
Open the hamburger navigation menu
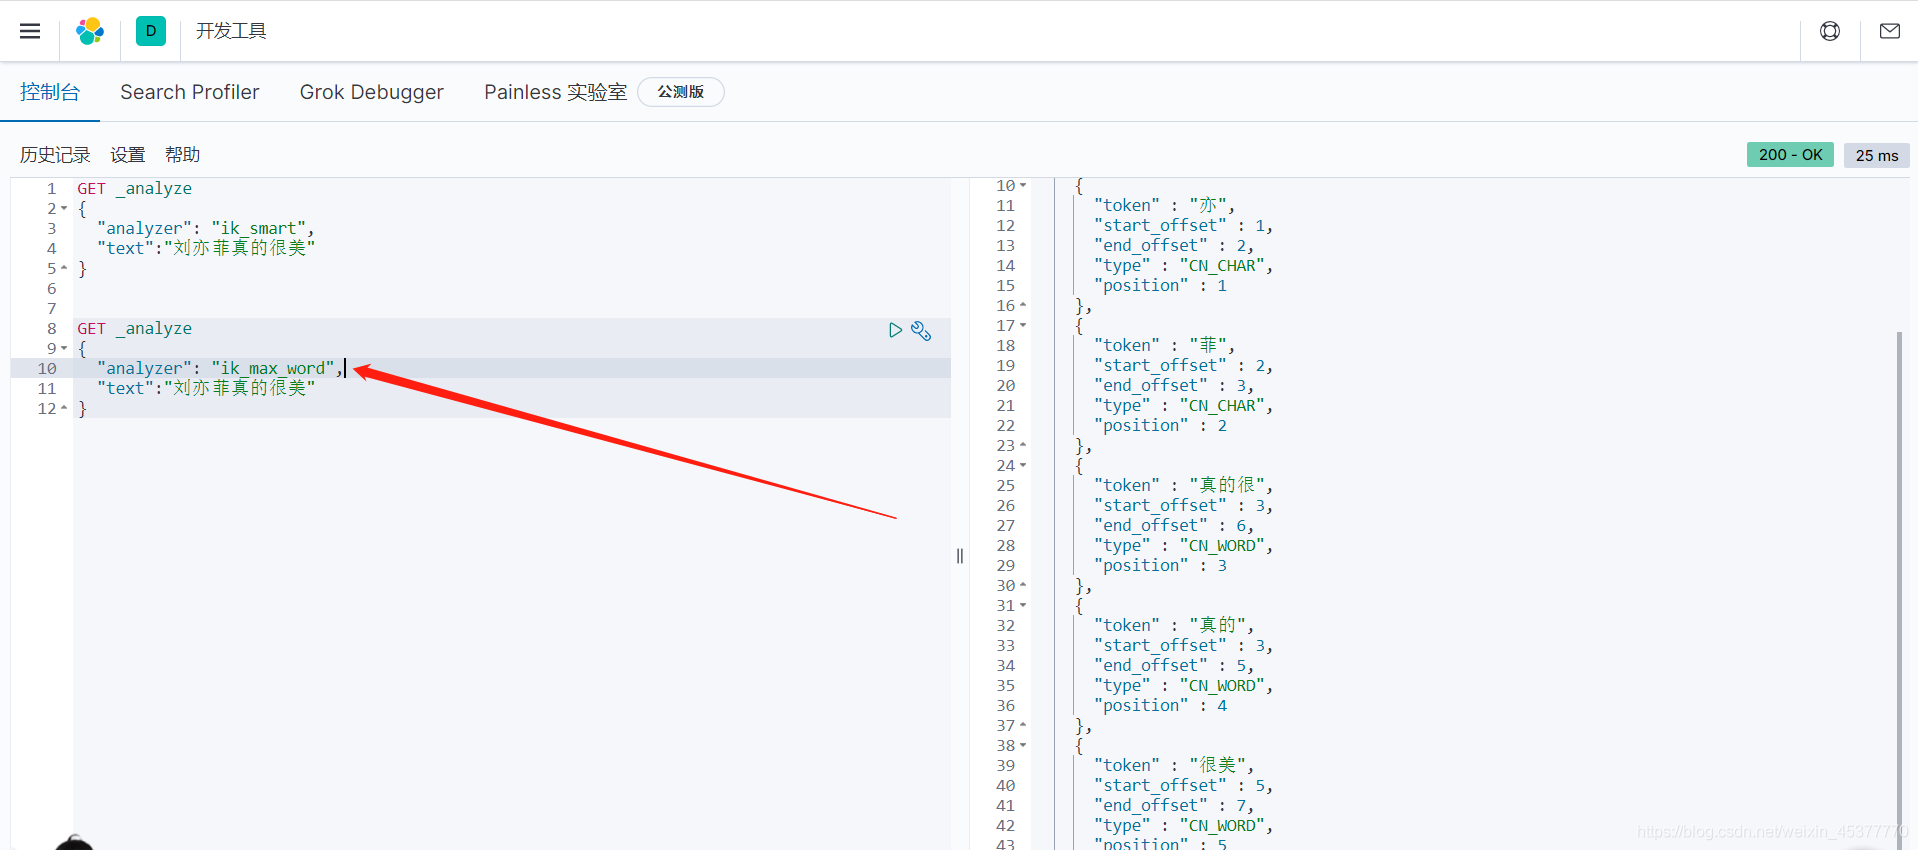coord(30,31)
